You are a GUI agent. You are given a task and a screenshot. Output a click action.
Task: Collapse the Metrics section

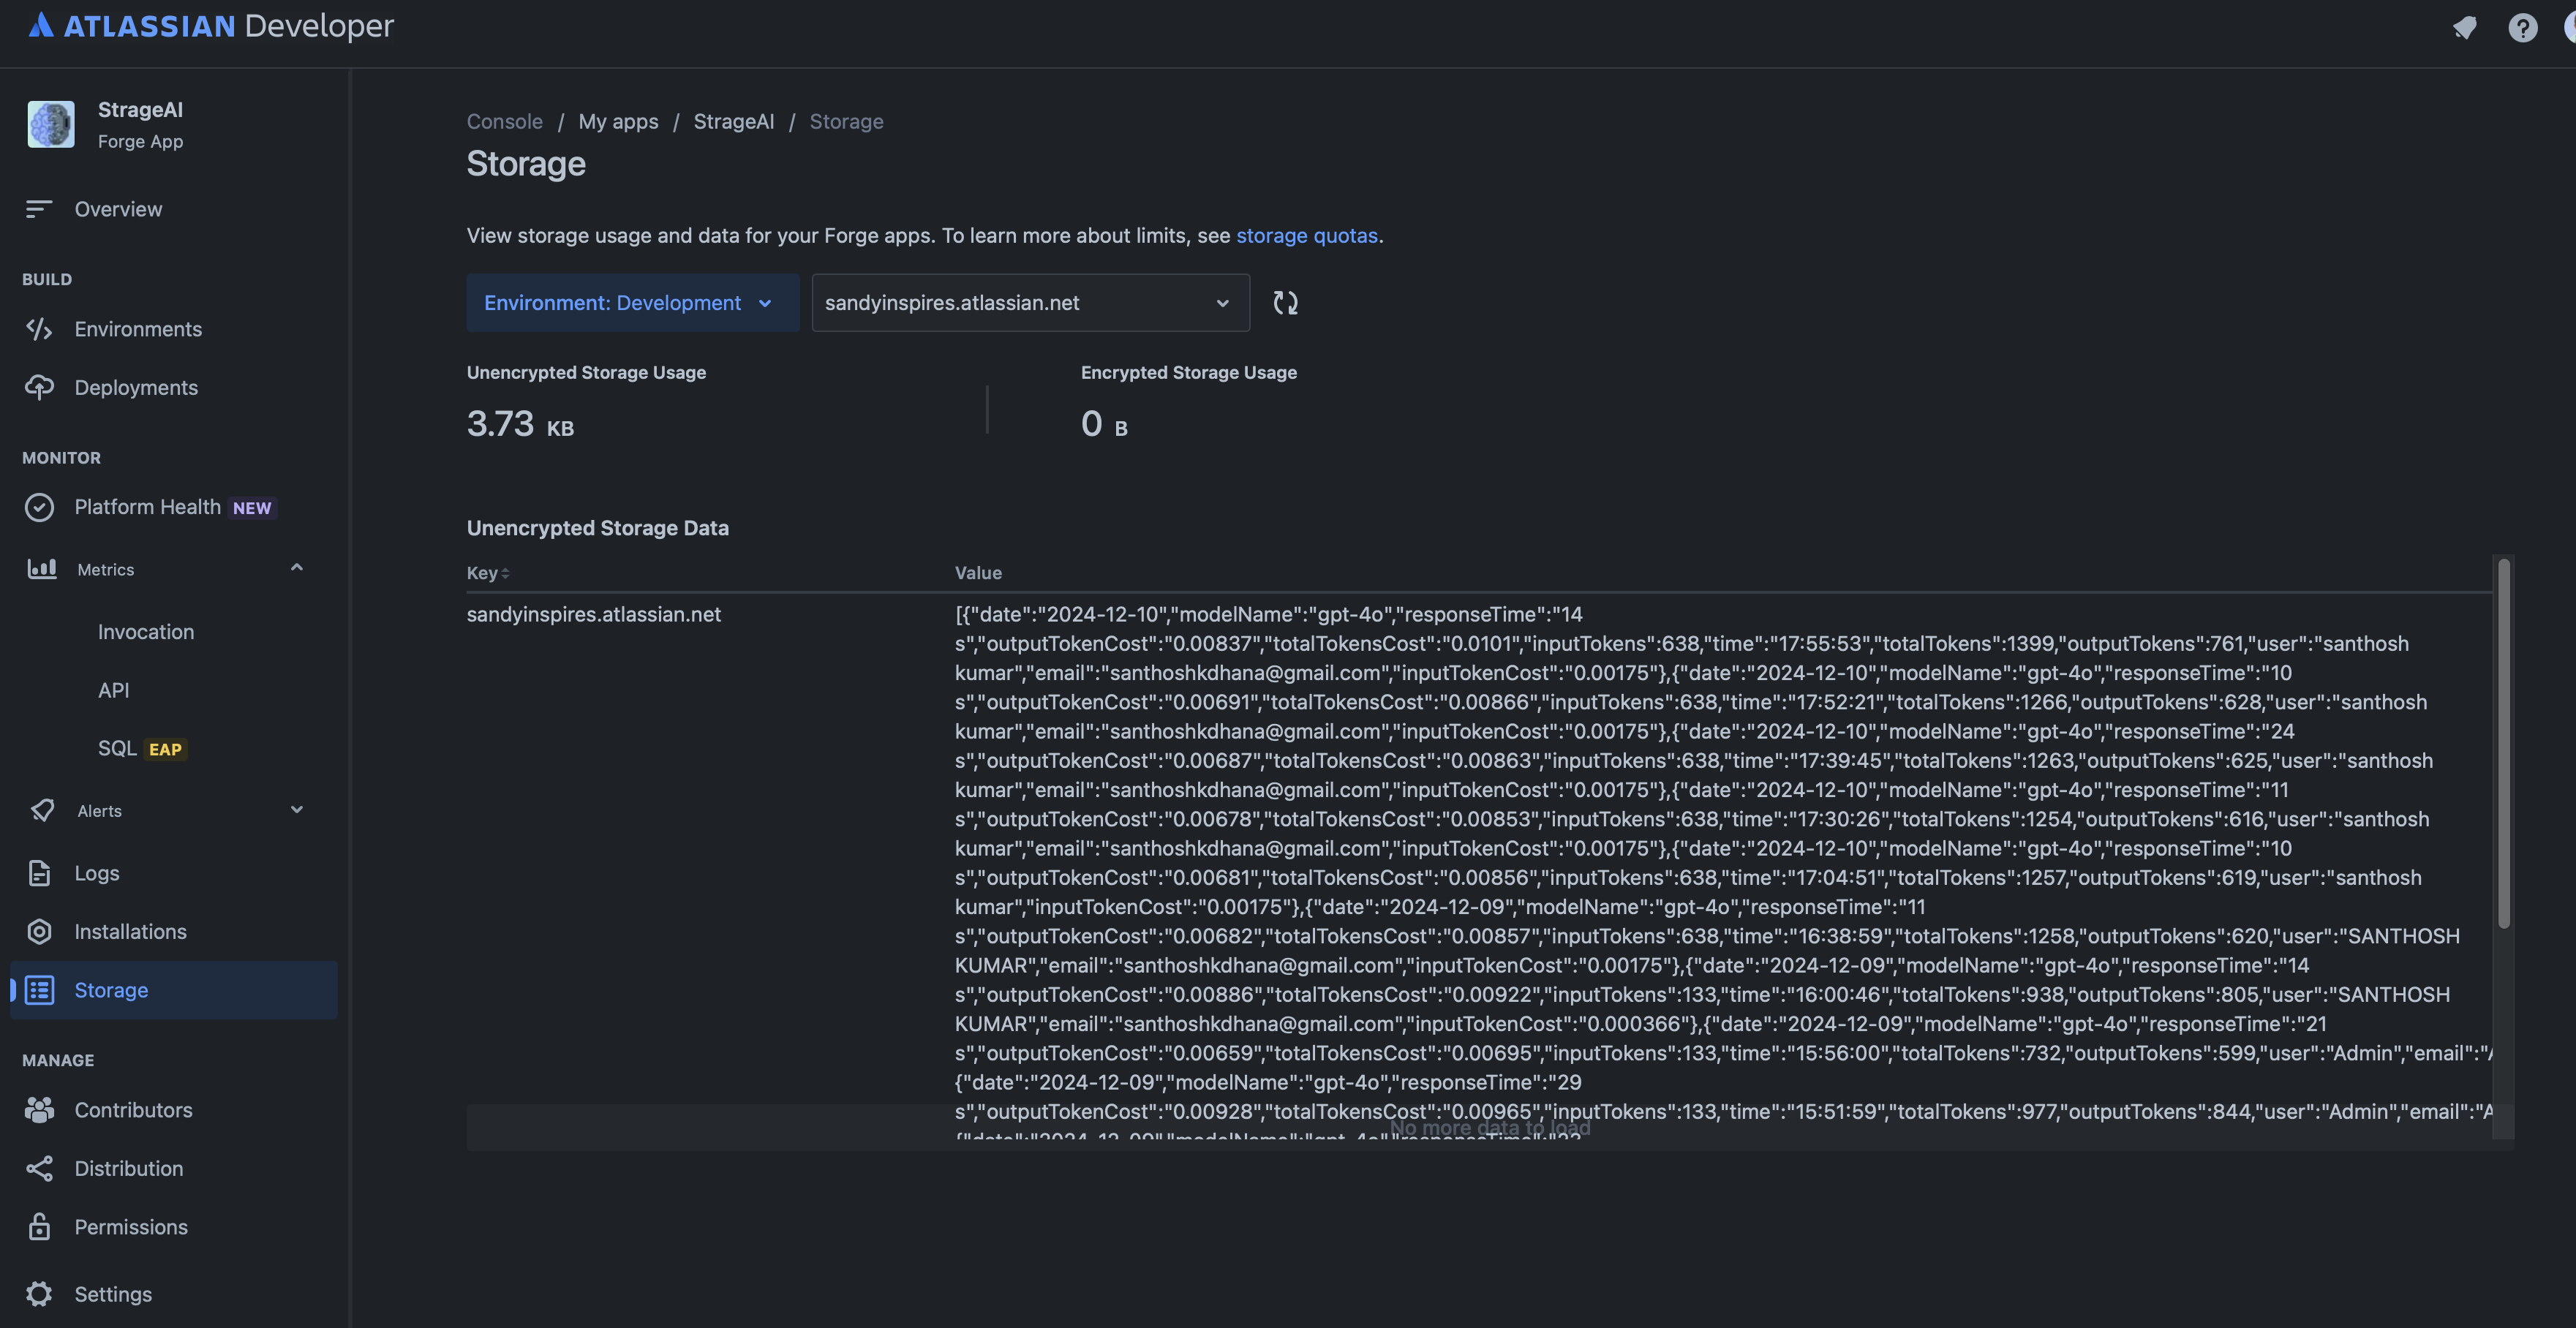[x=296, y=568]
